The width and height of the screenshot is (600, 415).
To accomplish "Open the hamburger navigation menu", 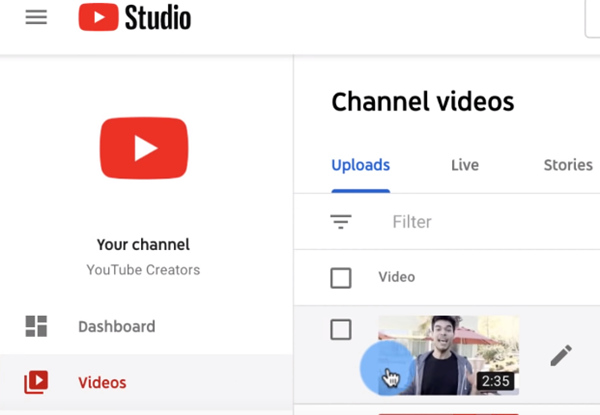I will point(36,18).
